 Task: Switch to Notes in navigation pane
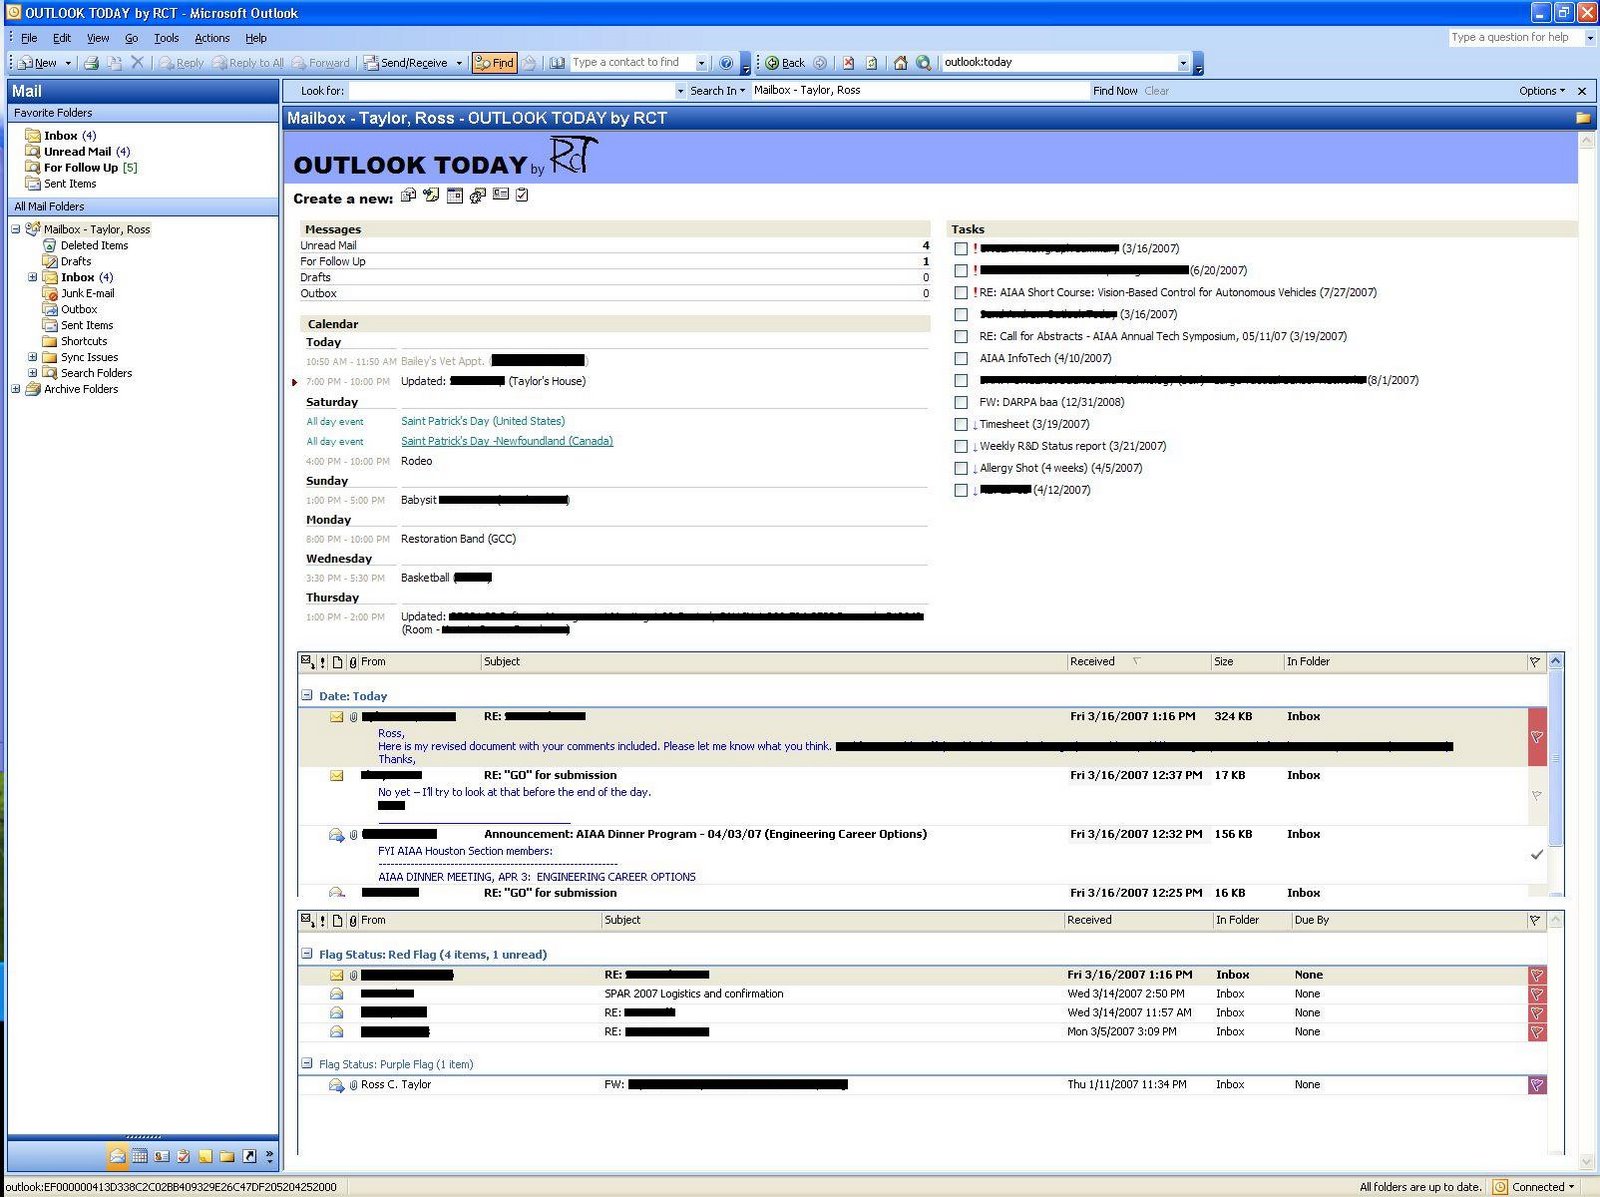click(205, 1156)
